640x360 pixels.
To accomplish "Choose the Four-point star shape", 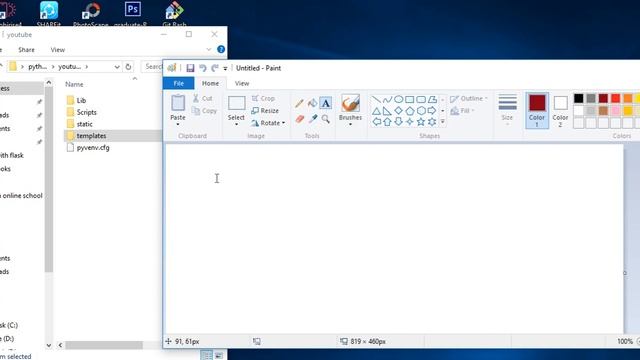I will tap(409, 122).
